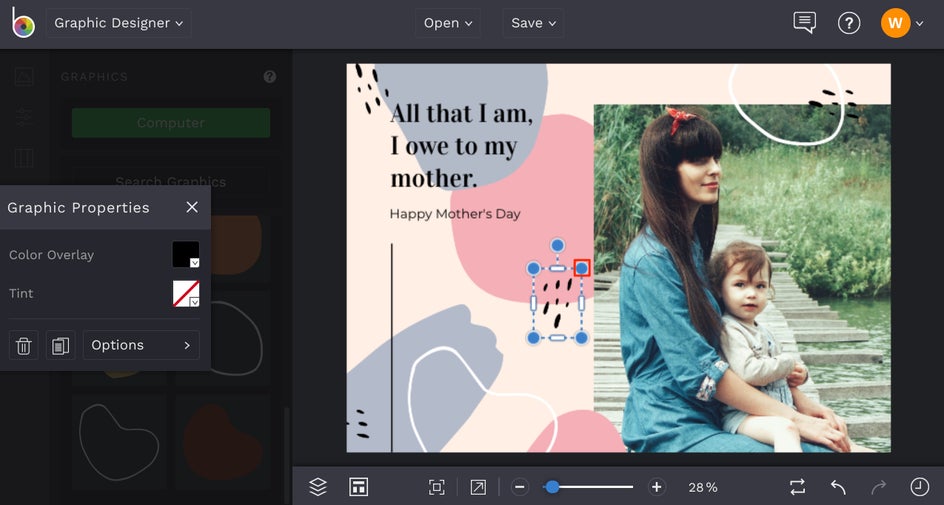
Task: Click the bottom-left corner handle of selection
Action: (533, 338)
